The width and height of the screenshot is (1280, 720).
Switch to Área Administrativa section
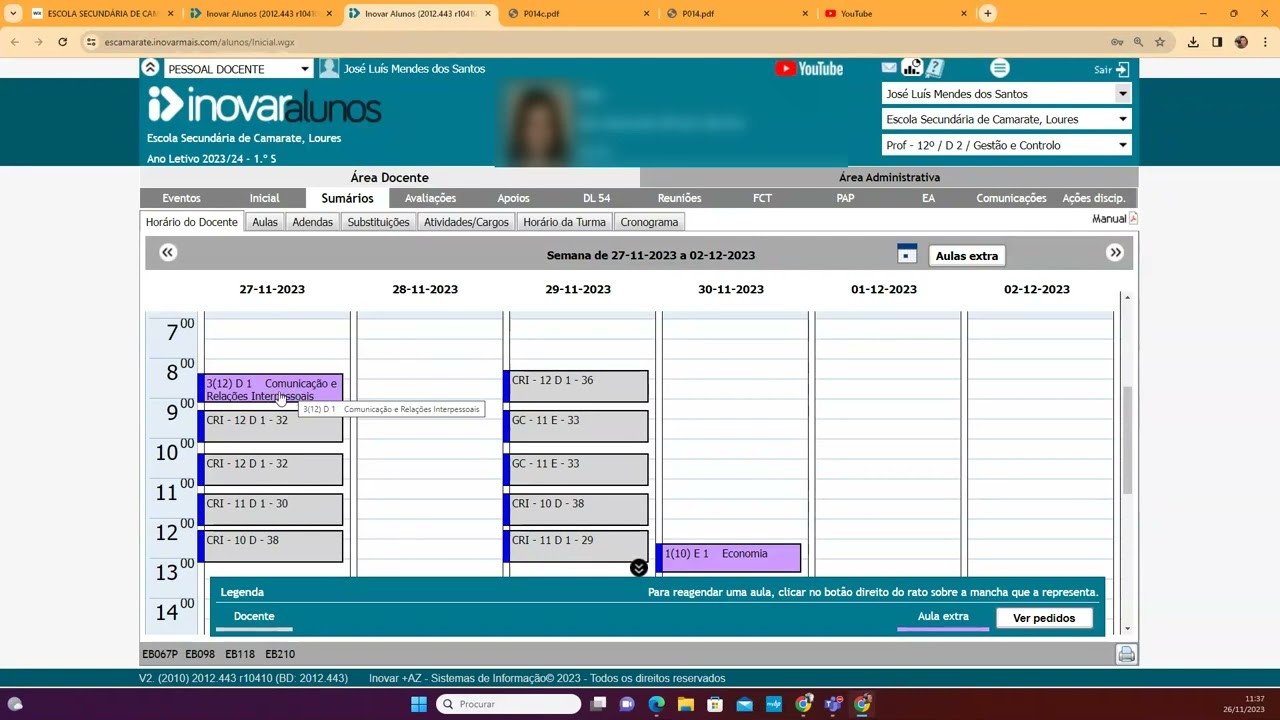point(889,177)
